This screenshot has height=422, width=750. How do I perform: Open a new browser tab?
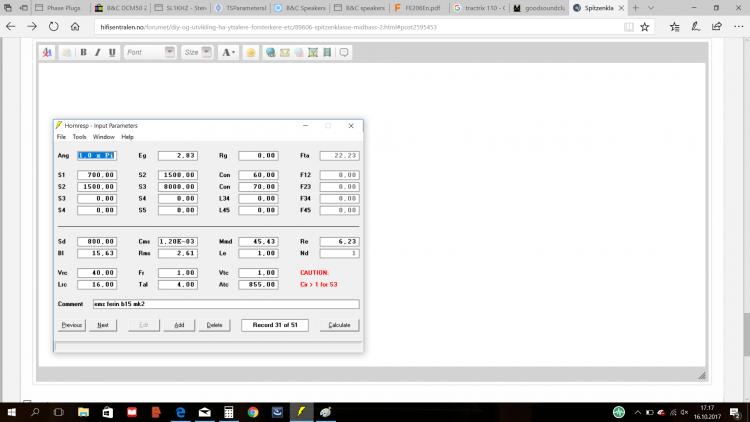636,8
